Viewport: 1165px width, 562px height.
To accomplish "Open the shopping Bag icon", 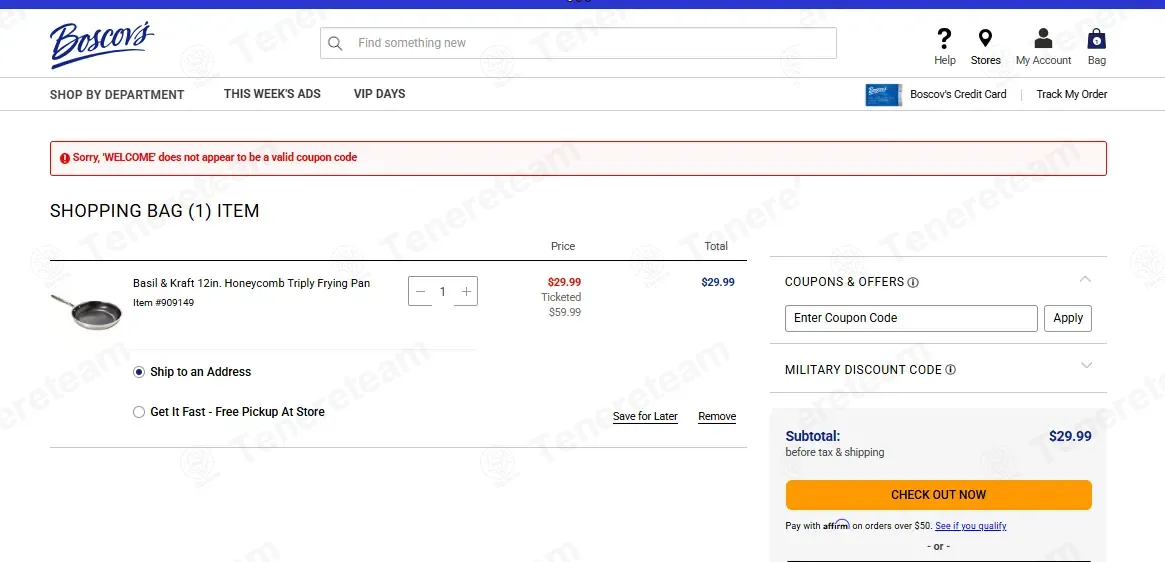I will point(1097,39).
